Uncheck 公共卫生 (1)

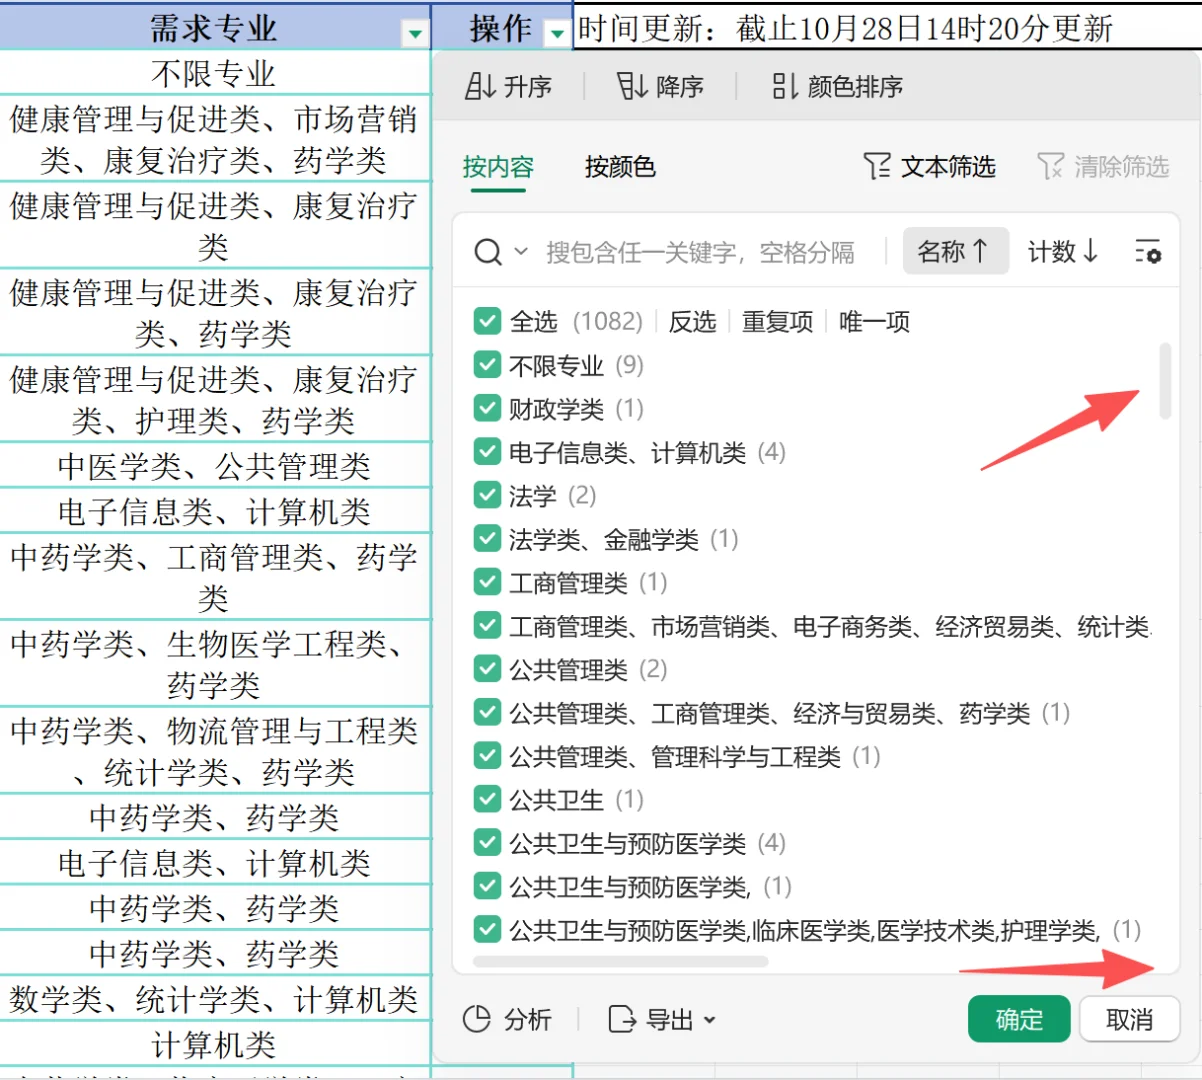coord(487,799)
